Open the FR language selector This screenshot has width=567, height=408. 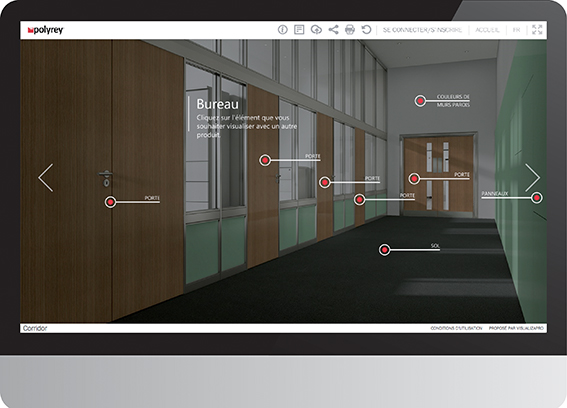[x=516, y=30]
